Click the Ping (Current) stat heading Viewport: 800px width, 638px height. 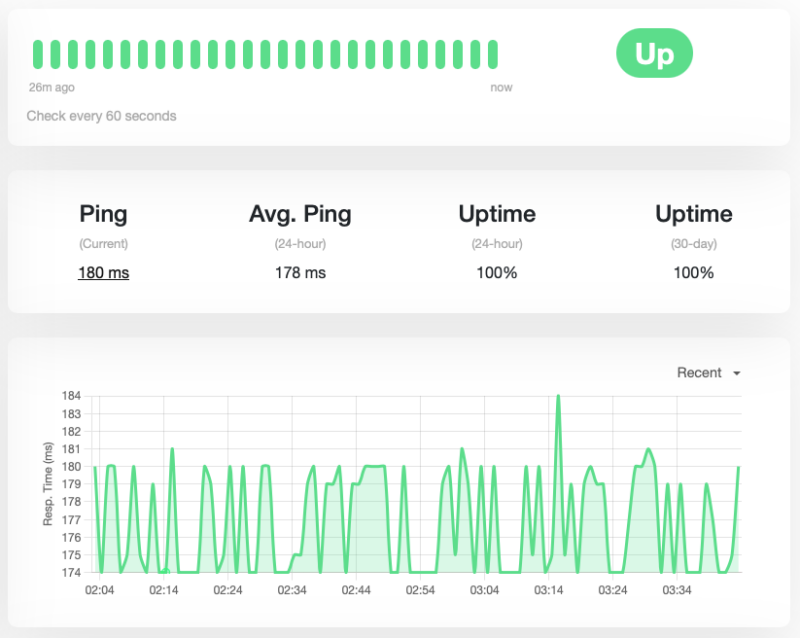pos(101,214)
